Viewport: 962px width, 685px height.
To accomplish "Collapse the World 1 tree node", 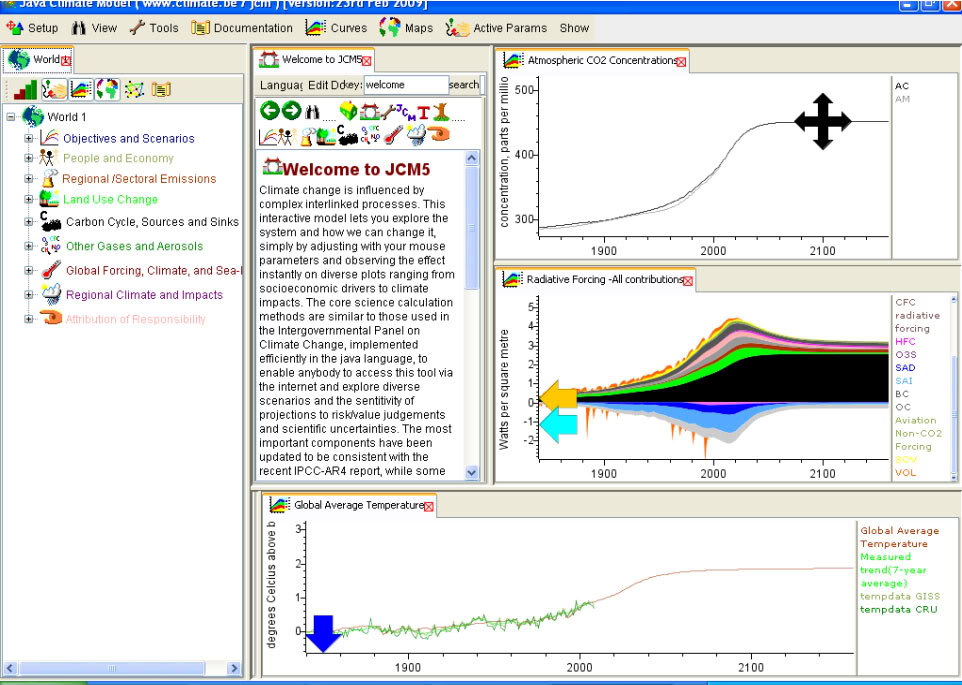I will pyautogui.click(x=11, y=117).
